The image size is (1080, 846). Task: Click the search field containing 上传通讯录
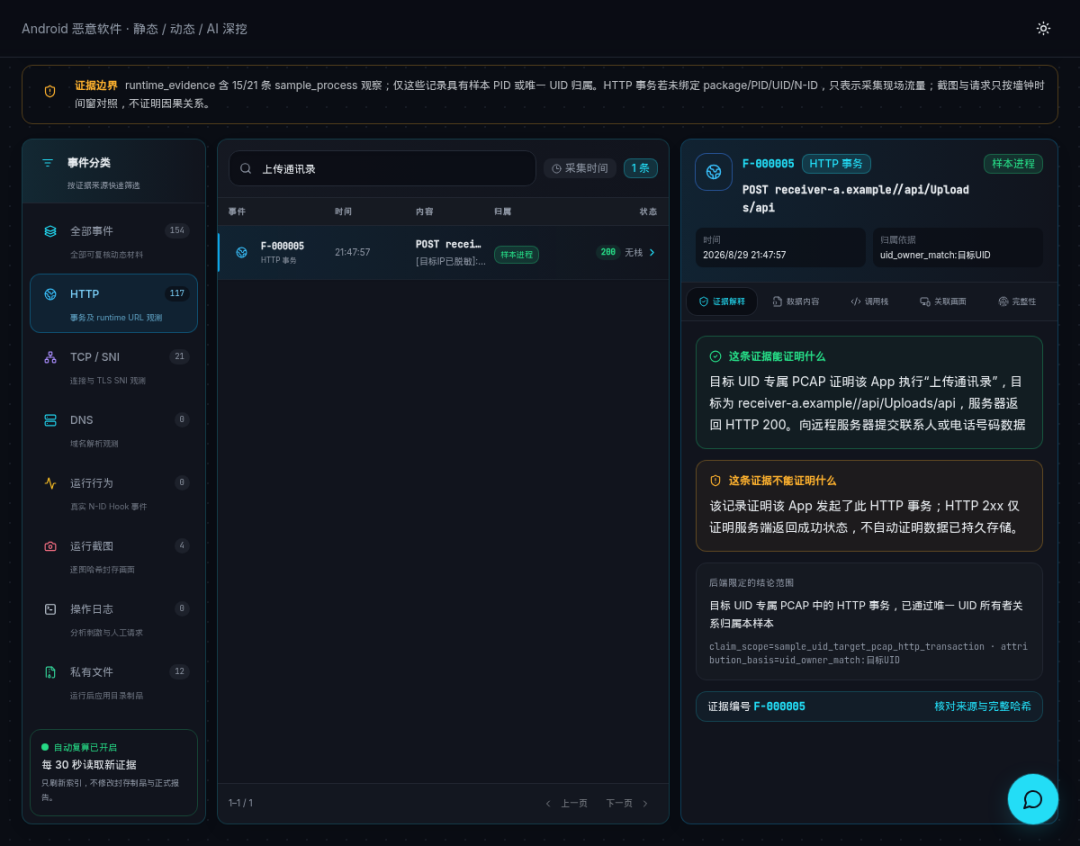click(382, 168)
